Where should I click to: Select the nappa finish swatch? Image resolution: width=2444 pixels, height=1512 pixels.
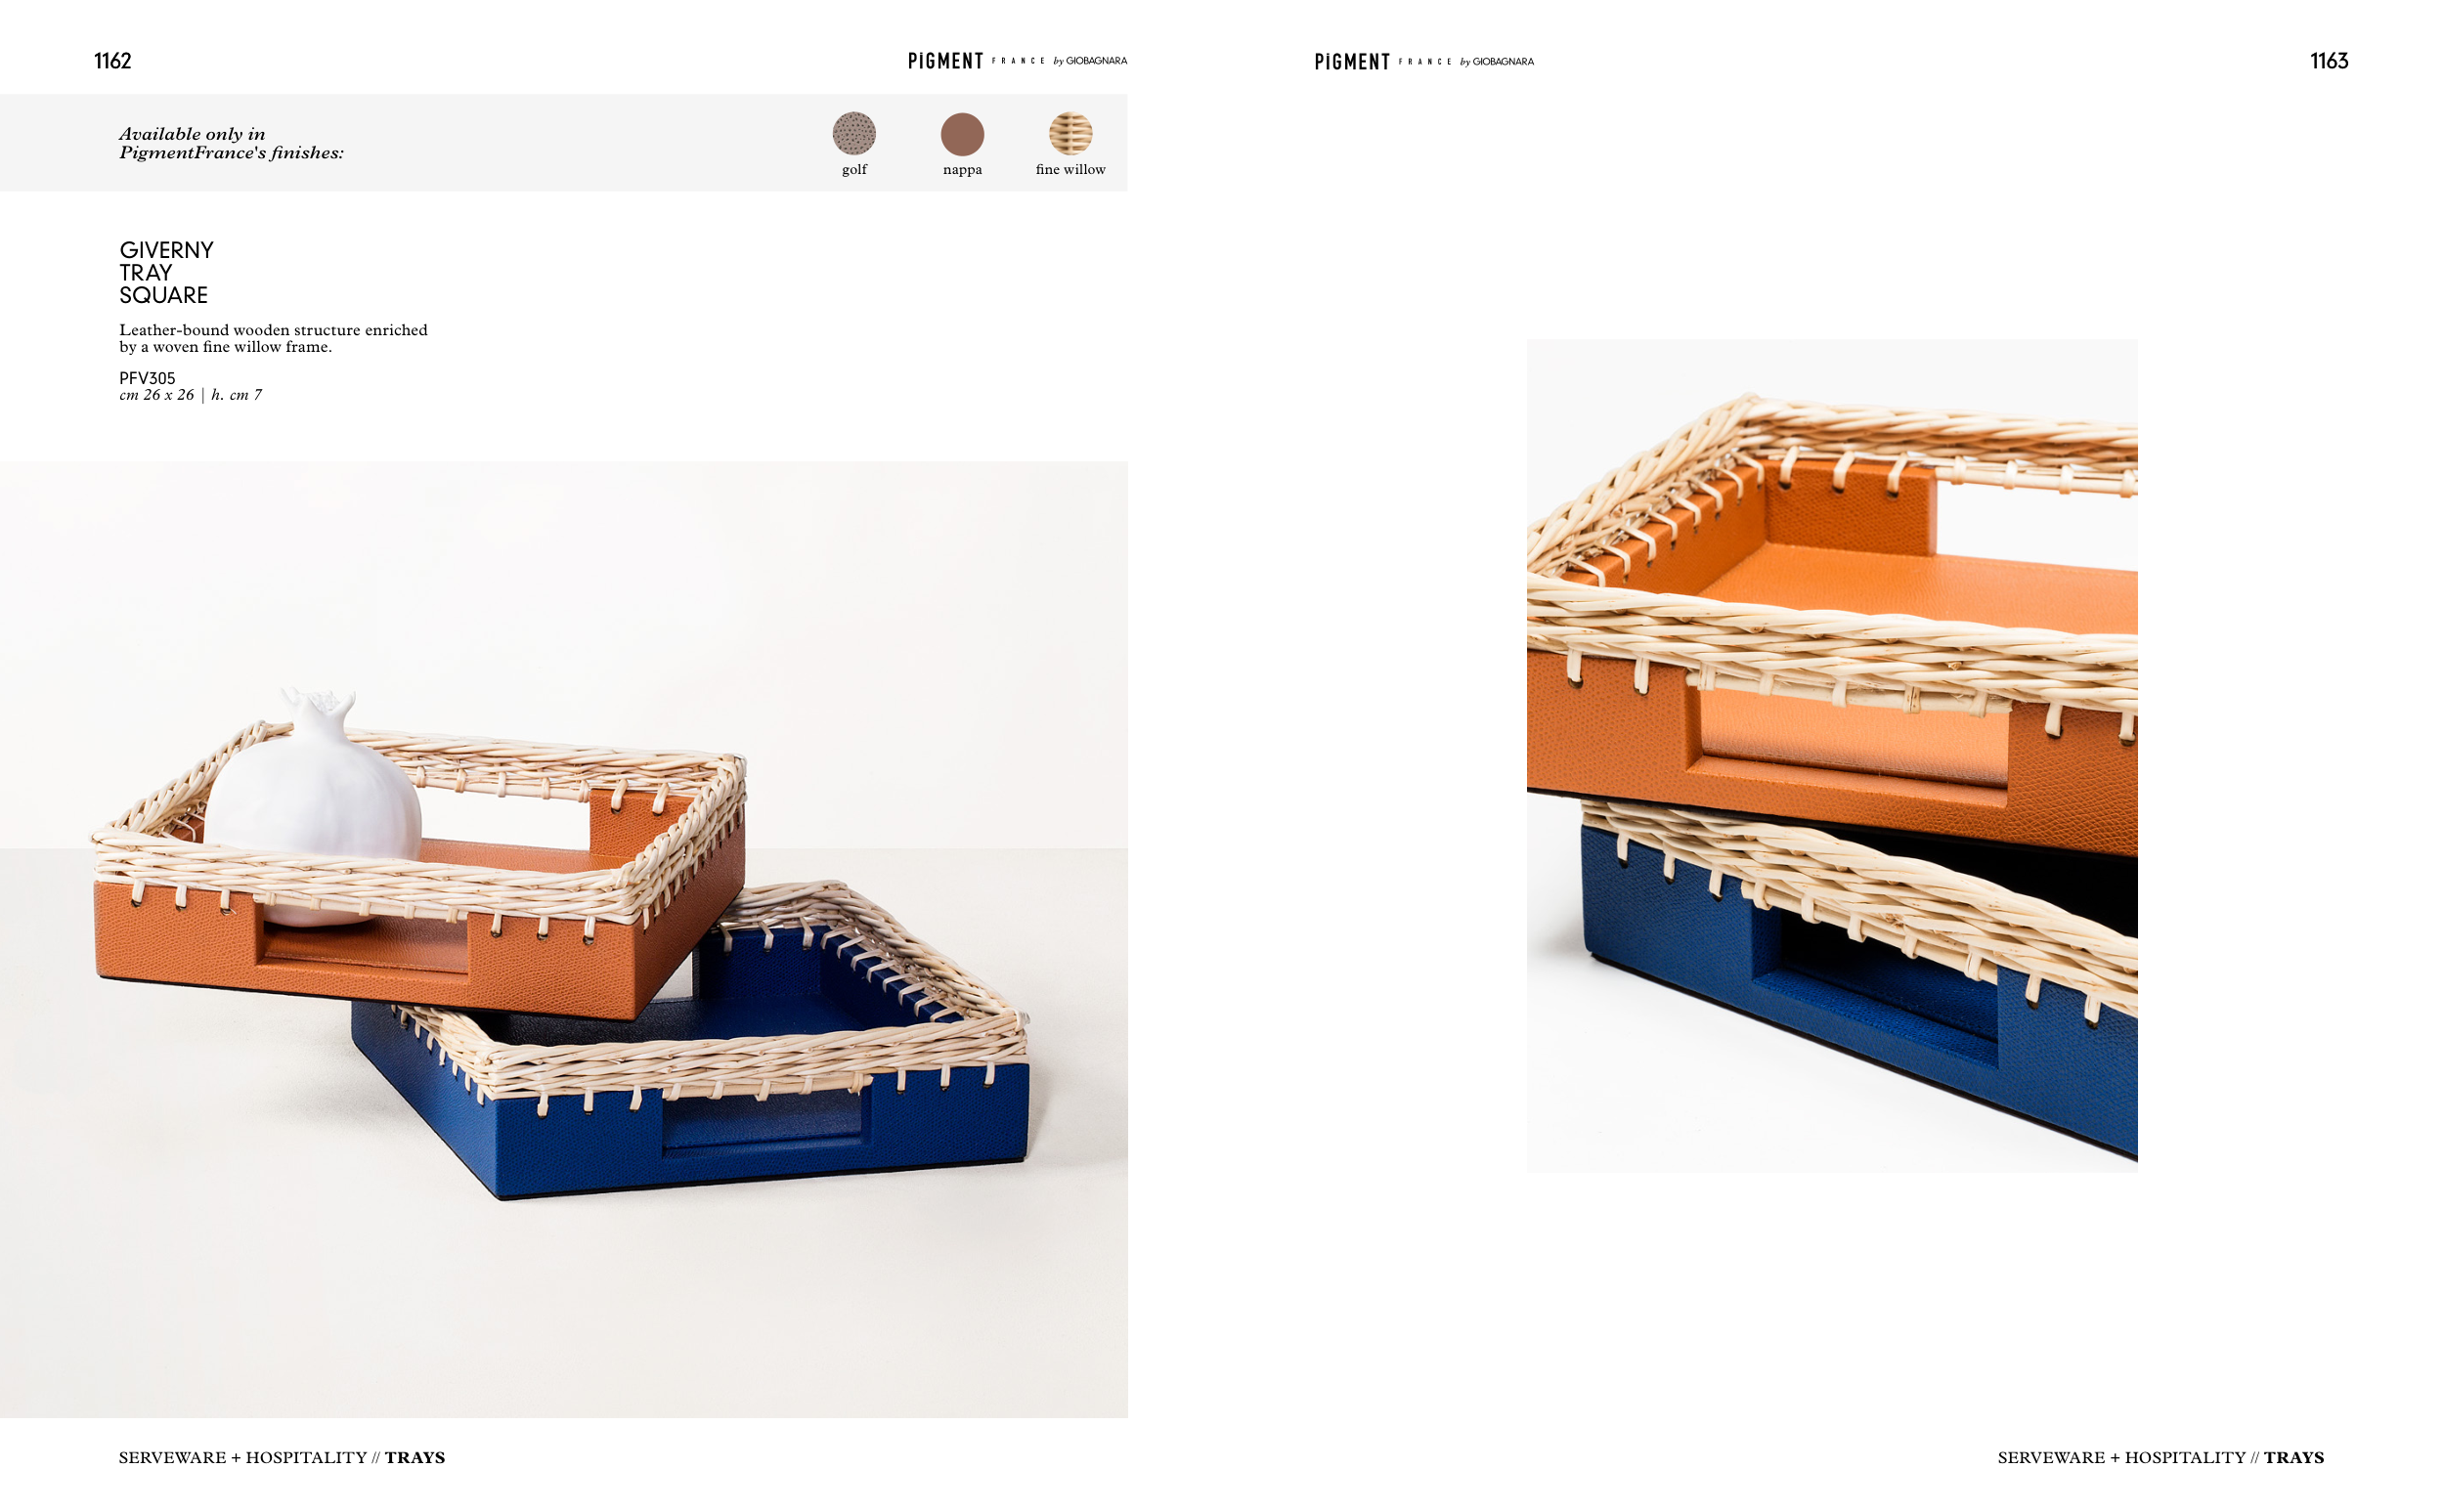pos(962,134)
